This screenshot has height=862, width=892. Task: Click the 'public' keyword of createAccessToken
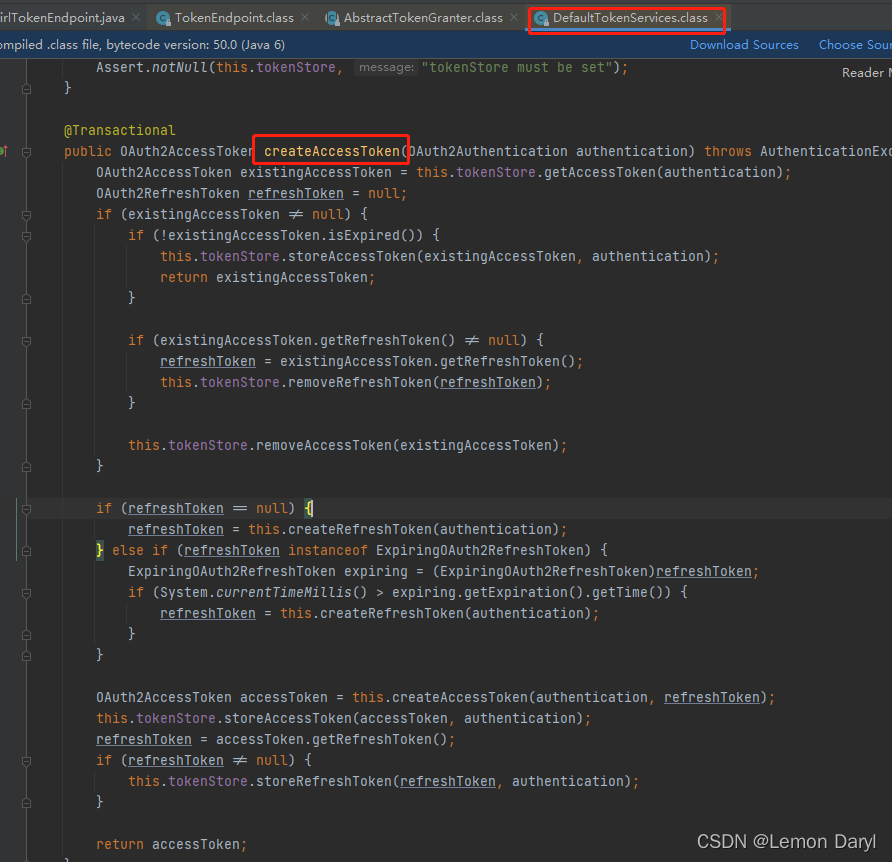click(x=88, y=151)
